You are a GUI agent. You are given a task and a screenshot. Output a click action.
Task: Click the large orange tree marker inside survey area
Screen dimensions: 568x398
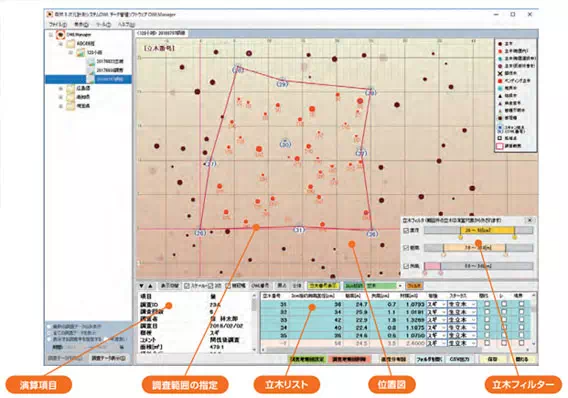pos(312,109)
